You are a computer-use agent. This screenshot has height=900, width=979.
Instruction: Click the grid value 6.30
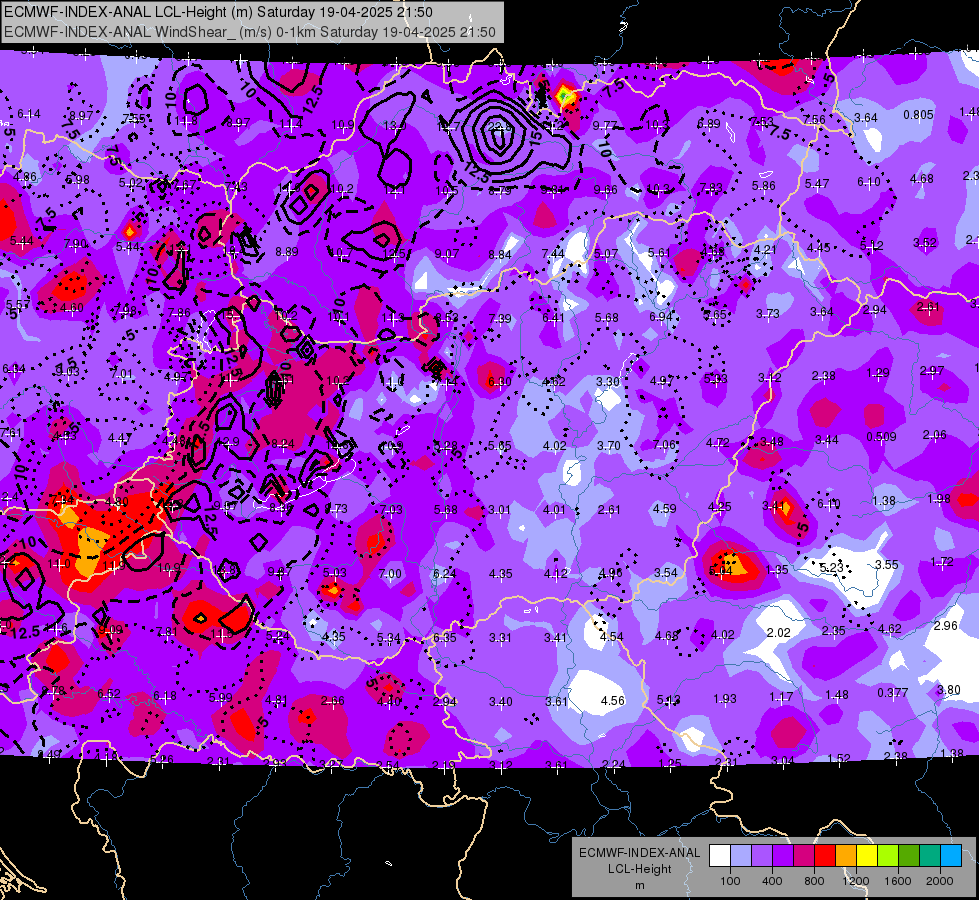tap(499, 382)
